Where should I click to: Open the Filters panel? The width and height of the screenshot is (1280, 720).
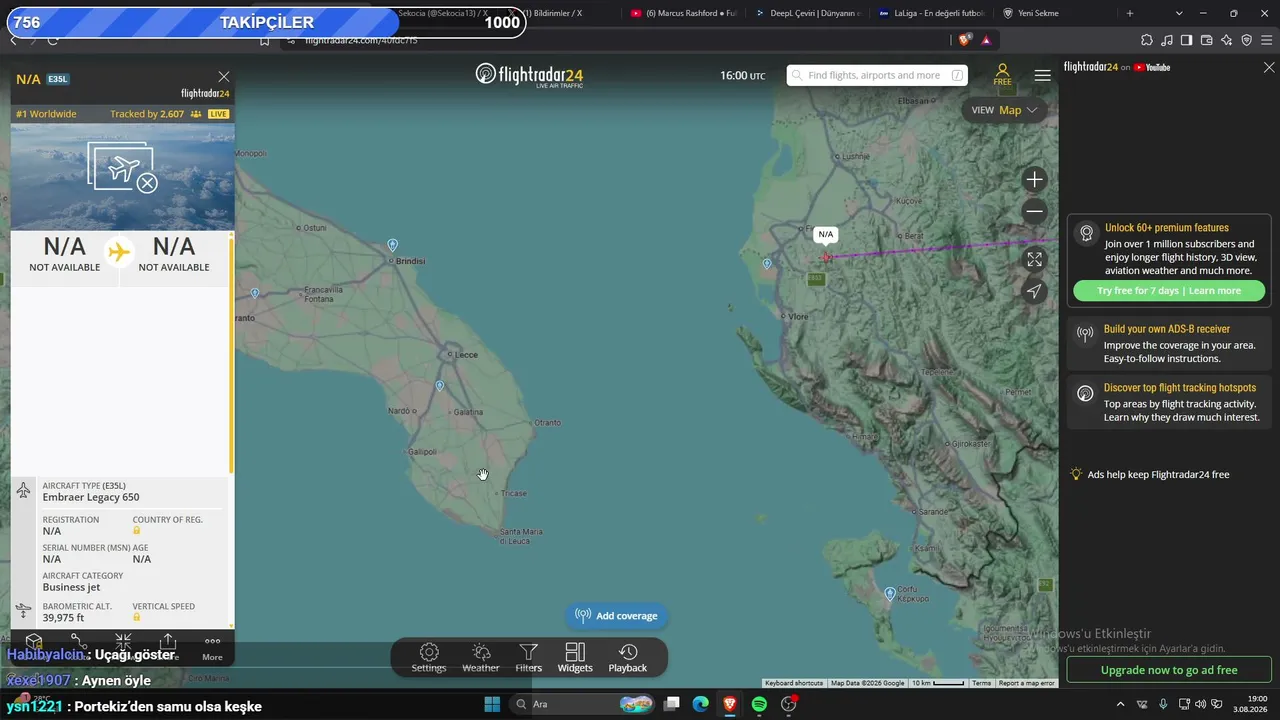coord(529,658)
